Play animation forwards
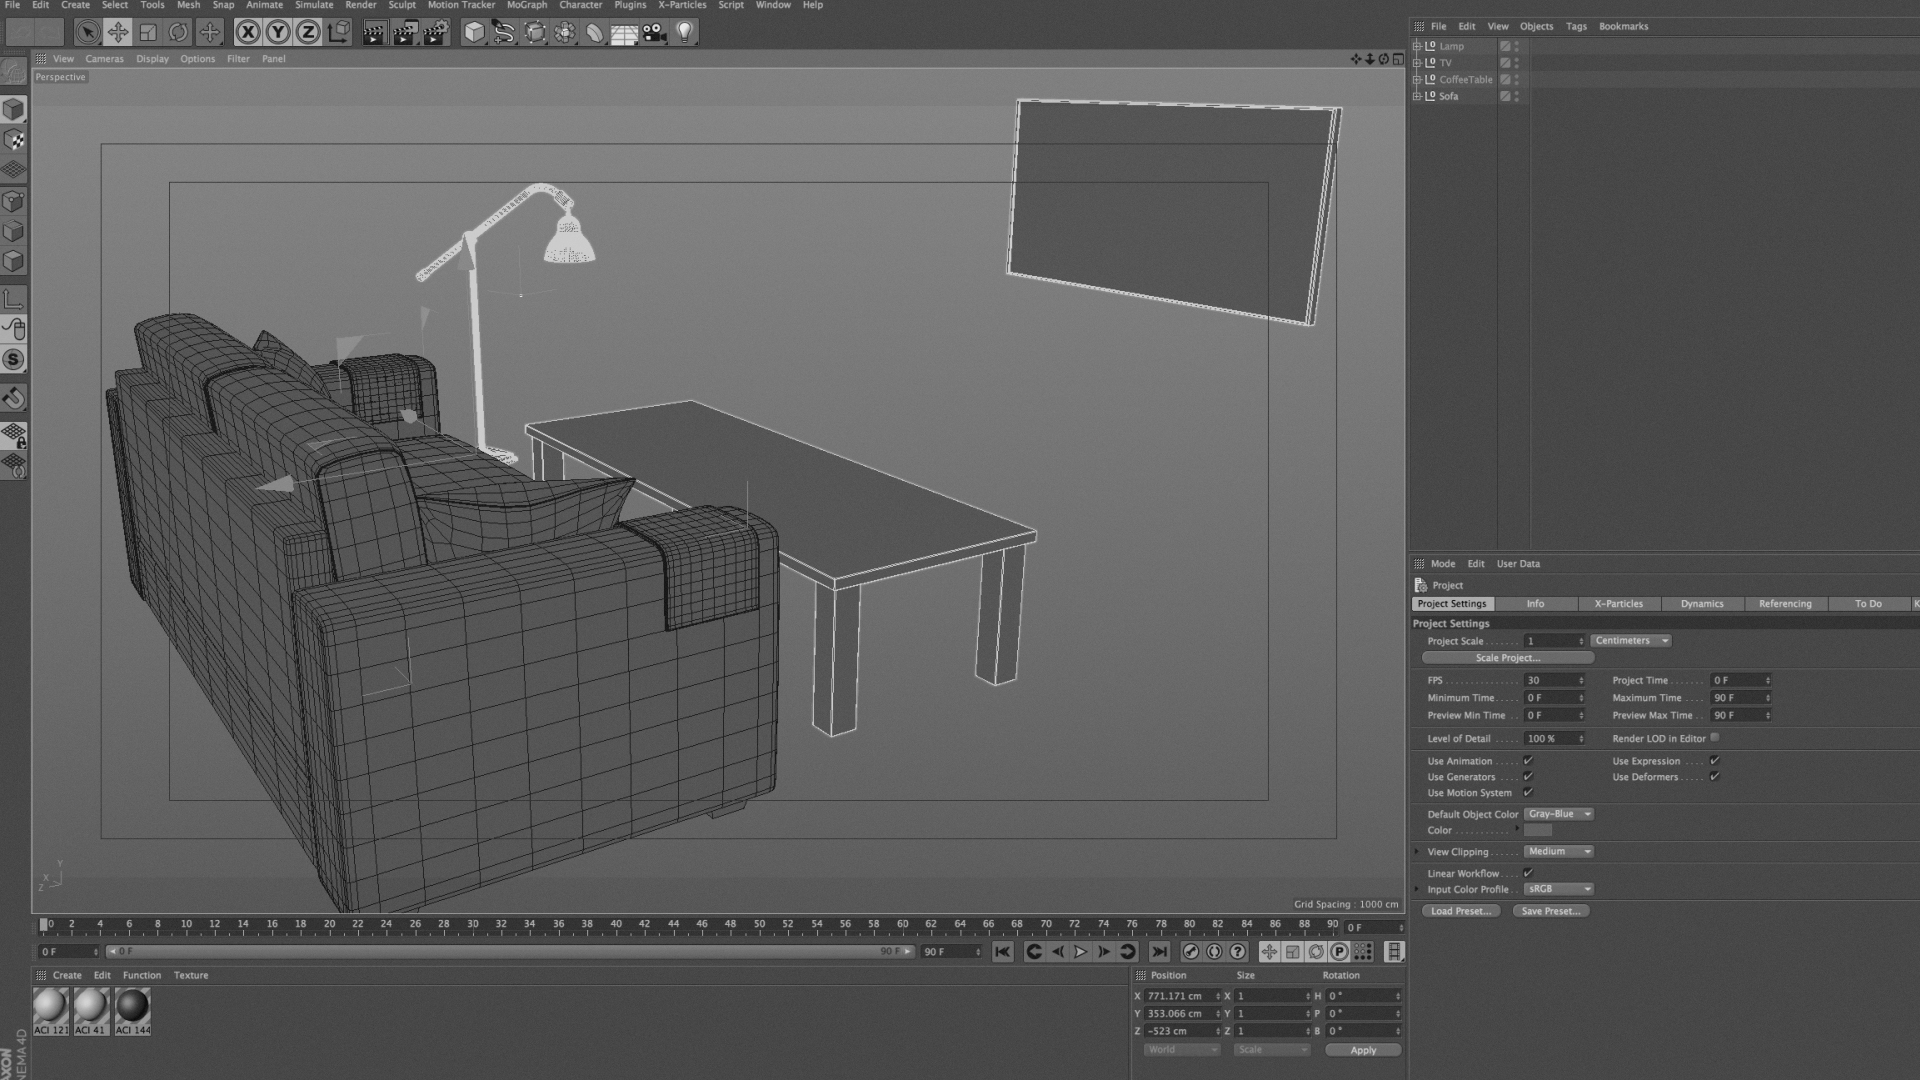Image resolution: width=1920 pixels, height=1080 pixels. [x=1080, y=952]
